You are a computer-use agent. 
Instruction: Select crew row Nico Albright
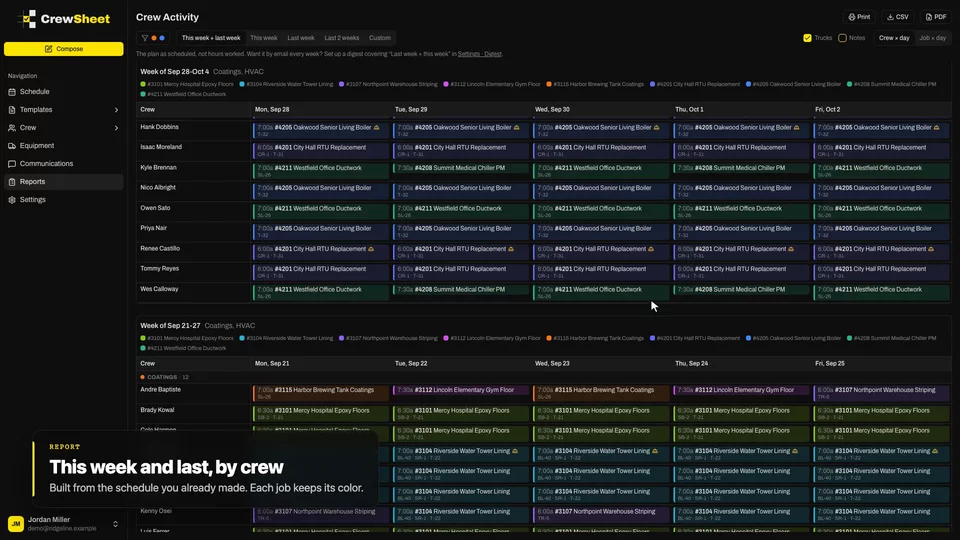coord(158,188)
